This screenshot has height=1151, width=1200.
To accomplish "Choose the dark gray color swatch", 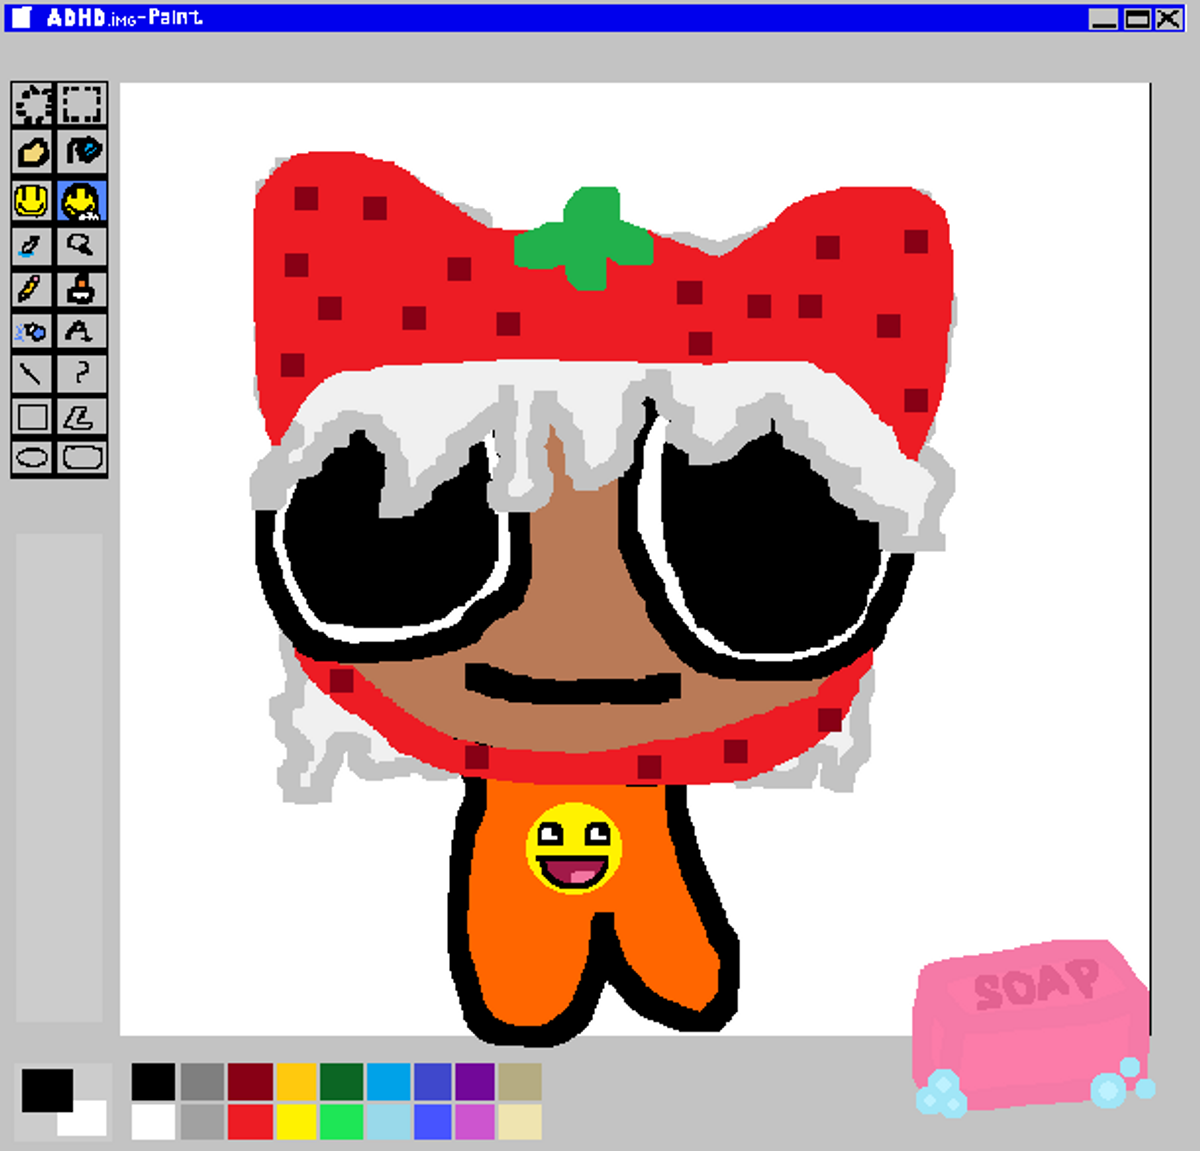I will pyautogui.click(x=202, y=1081).
